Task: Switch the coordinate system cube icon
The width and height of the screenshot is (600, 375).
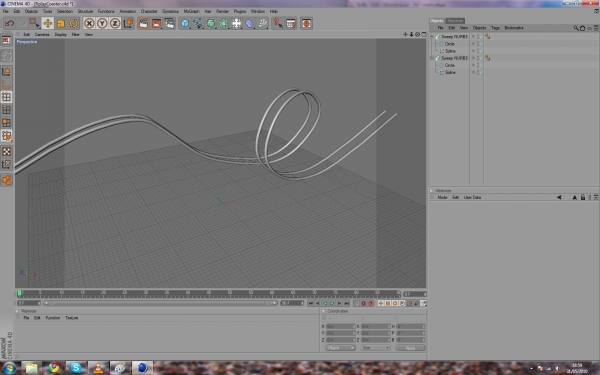Action: (128, 23)
